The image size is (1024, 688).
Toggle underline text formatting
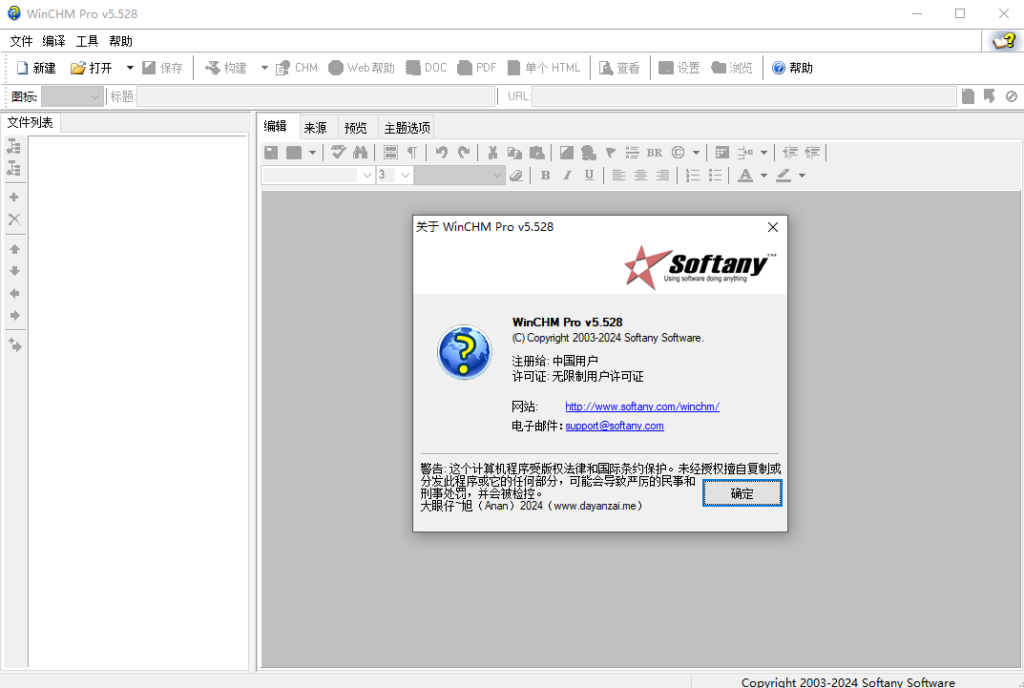(x=589, y=175)
